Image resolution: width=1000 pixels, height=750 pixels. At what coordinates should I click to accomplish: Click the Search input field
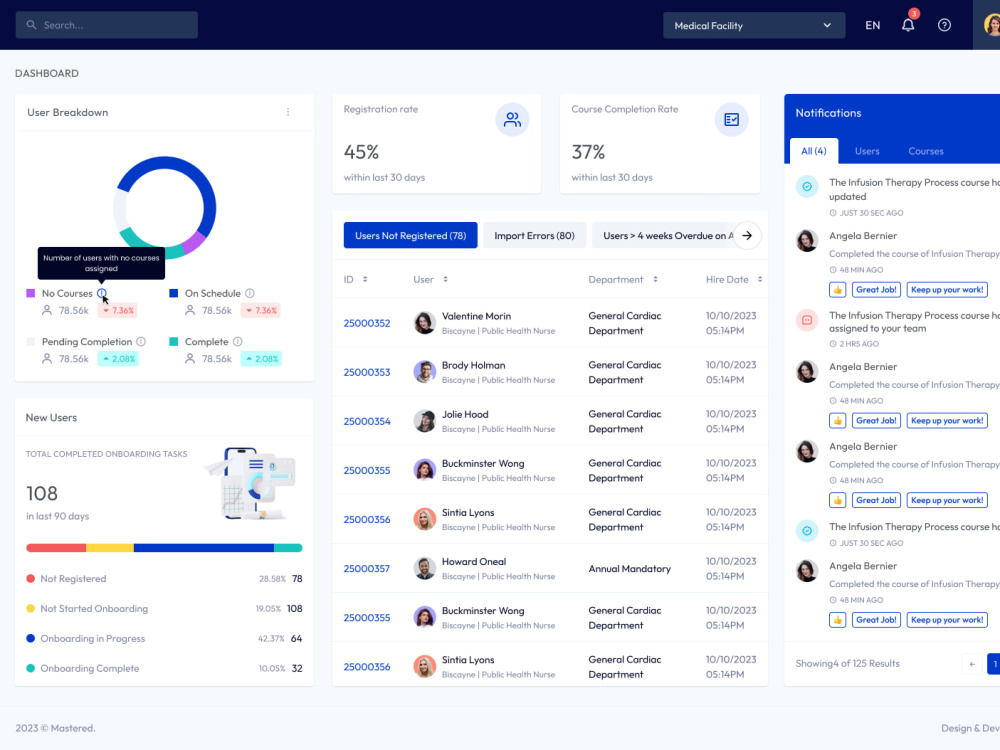coord(107,25)
